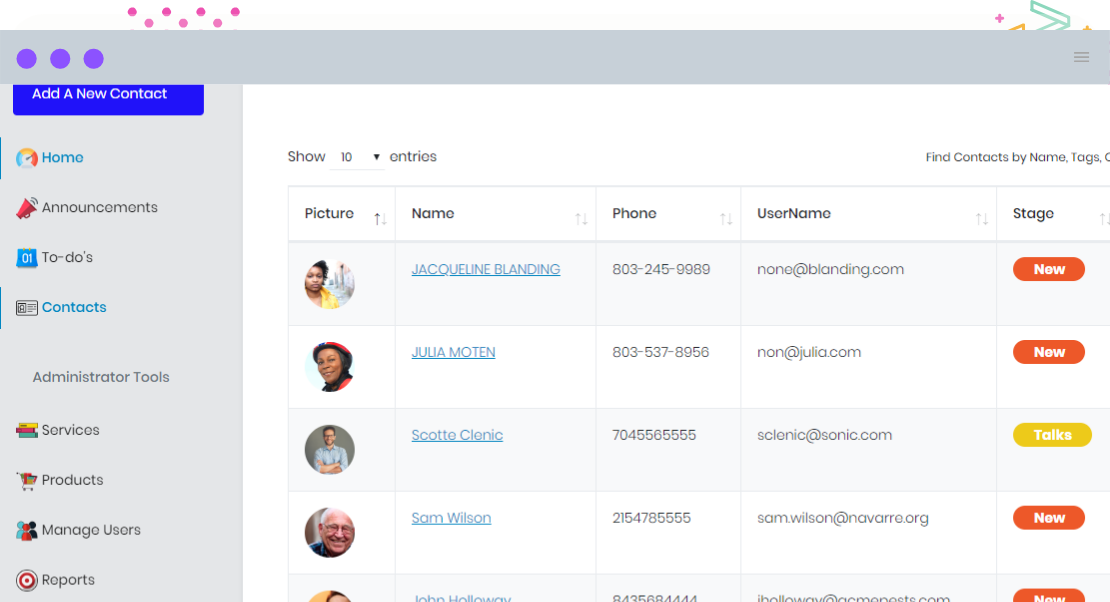
Task: Open Products using the shopping cart icon
Action: click(27, 480)
